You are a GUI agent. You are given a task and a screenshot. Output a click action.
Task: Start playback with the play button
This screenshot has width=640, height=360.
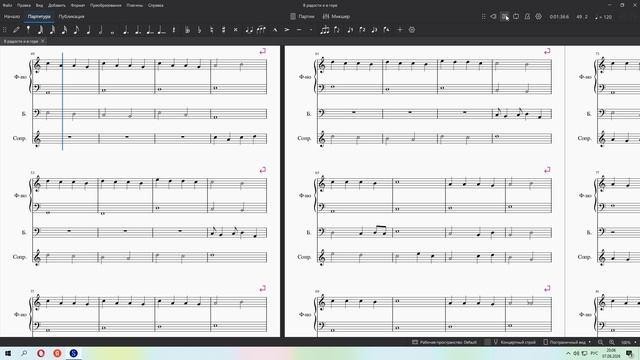point(505,16)
